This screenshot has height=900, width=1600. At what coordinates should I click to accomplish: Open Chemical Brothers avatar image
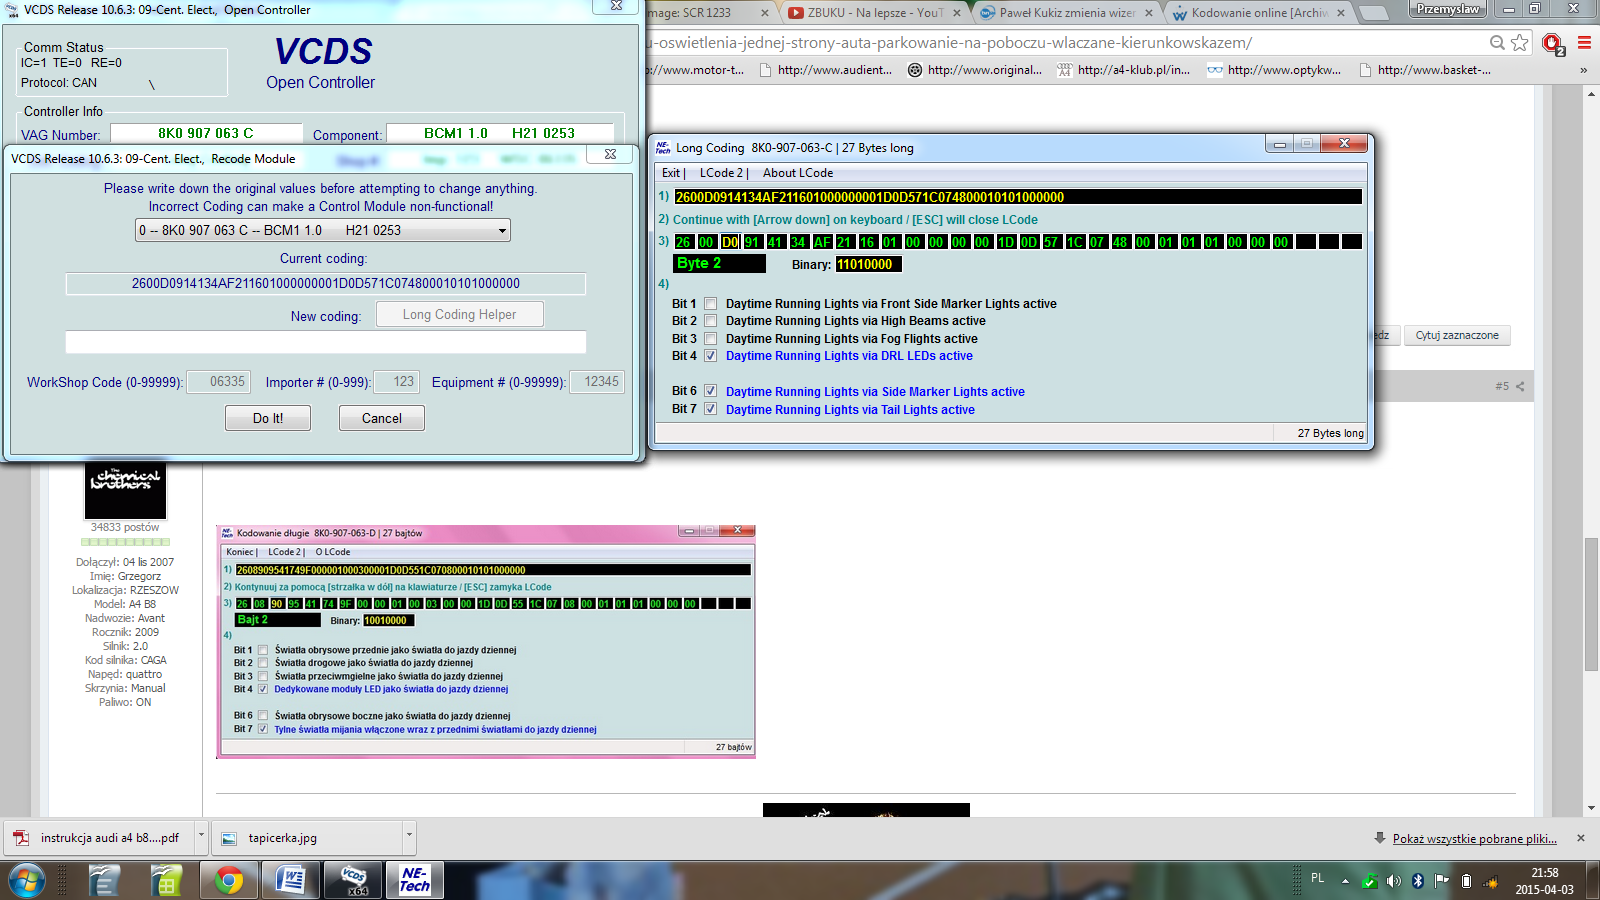coord(125,490)
